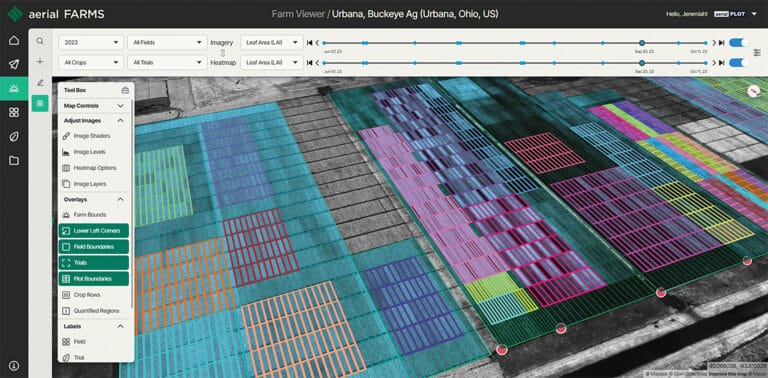This screenshot has height=378, width=768.
Task: Select the pencil edit tool
Action: tap(40, 82)
